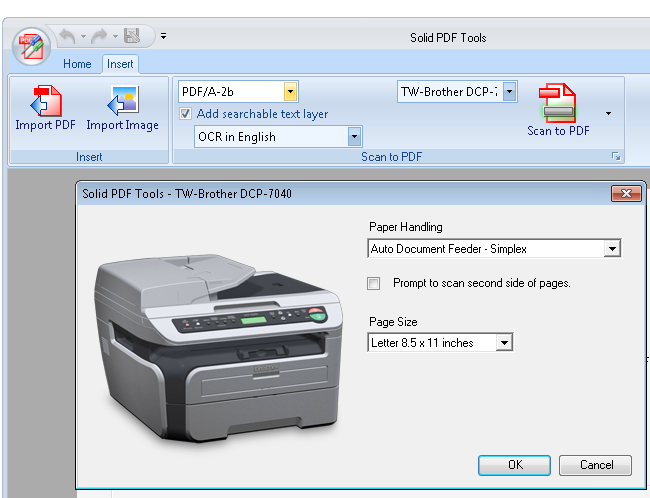The image size is (650, 498).
Task: Open Customize Quick Access Toolbar menu
Action: [164, 36]
